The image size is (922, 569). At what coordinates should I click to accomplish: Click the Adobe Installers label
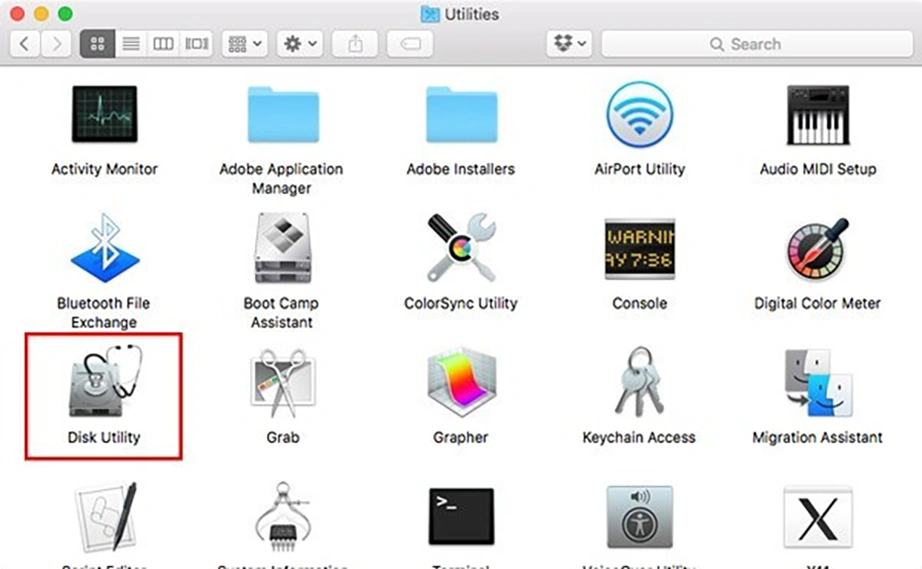click(460, 169)
